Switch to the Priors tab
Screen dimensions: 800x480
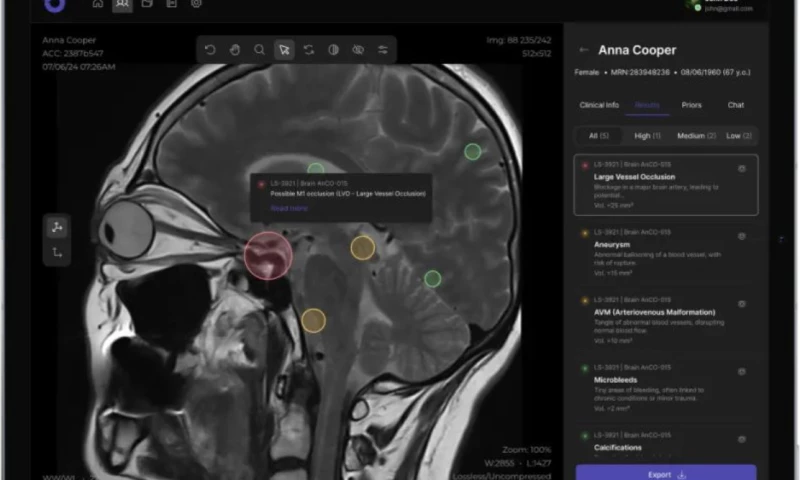691,105
